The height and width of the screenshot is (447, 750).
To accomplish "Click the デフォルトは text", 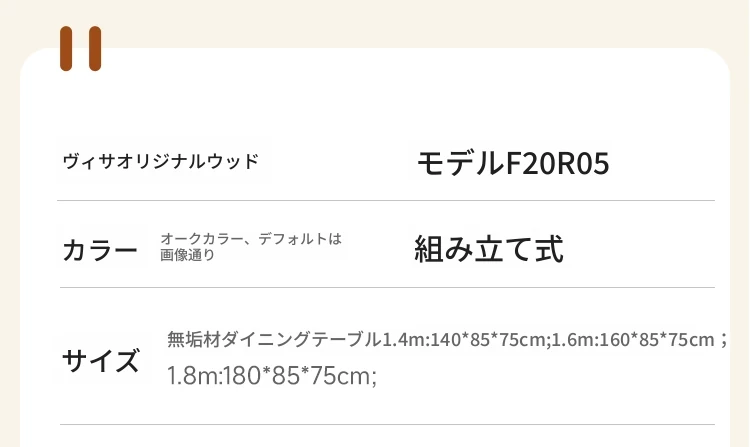I will tap(300, 240).
